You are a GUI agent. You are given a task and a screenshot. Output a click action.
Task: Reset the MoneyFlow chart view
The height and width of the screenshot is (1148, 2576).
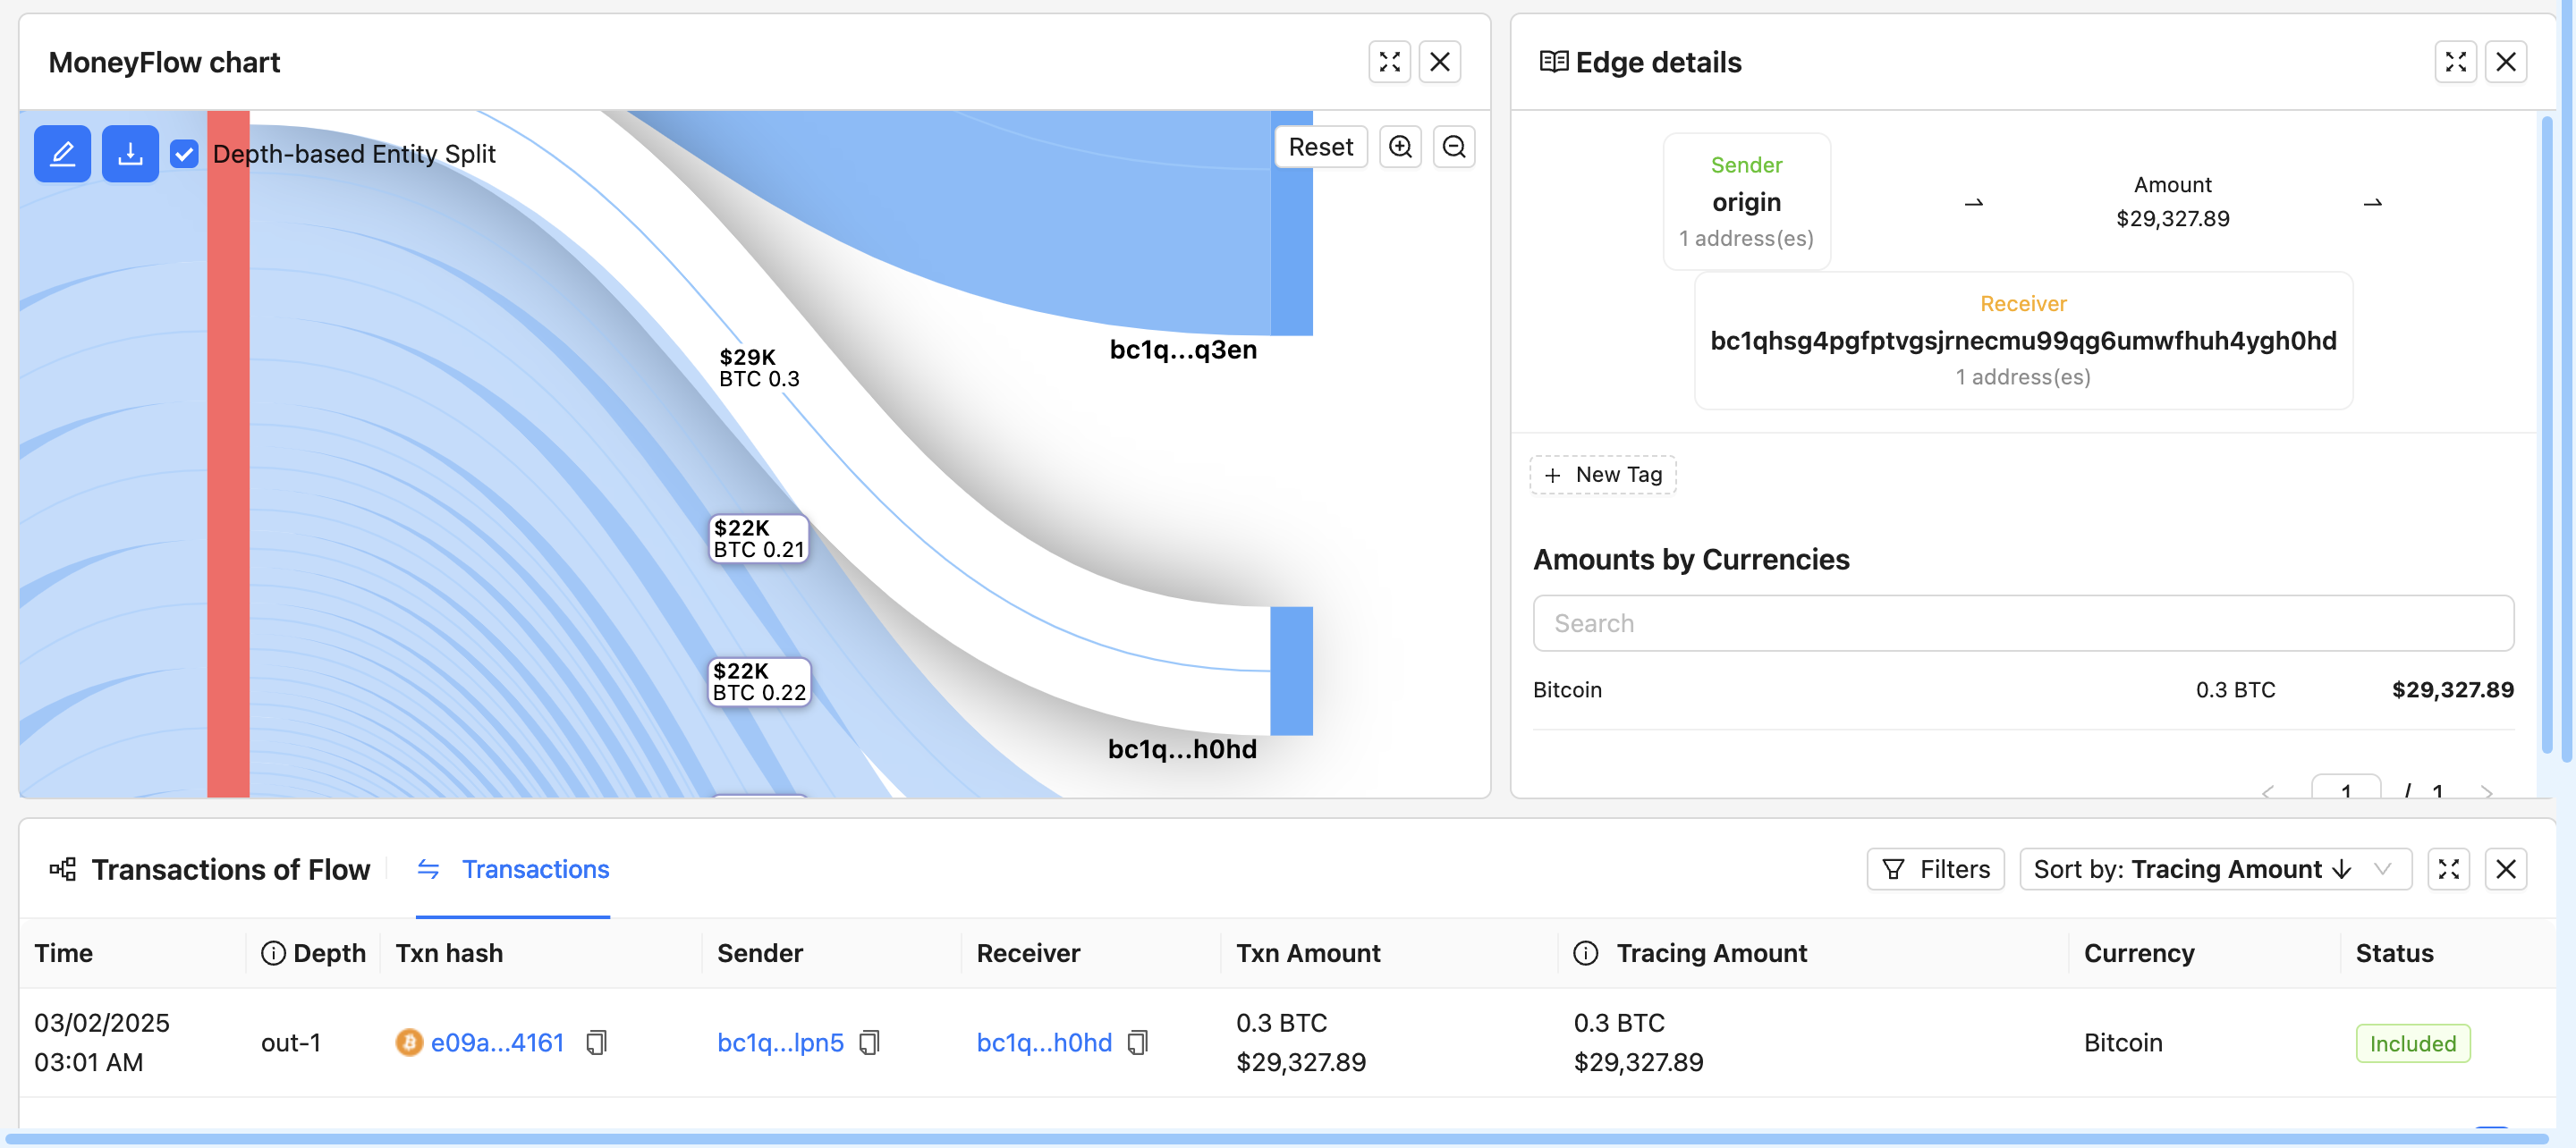(x=1320, y=147)
